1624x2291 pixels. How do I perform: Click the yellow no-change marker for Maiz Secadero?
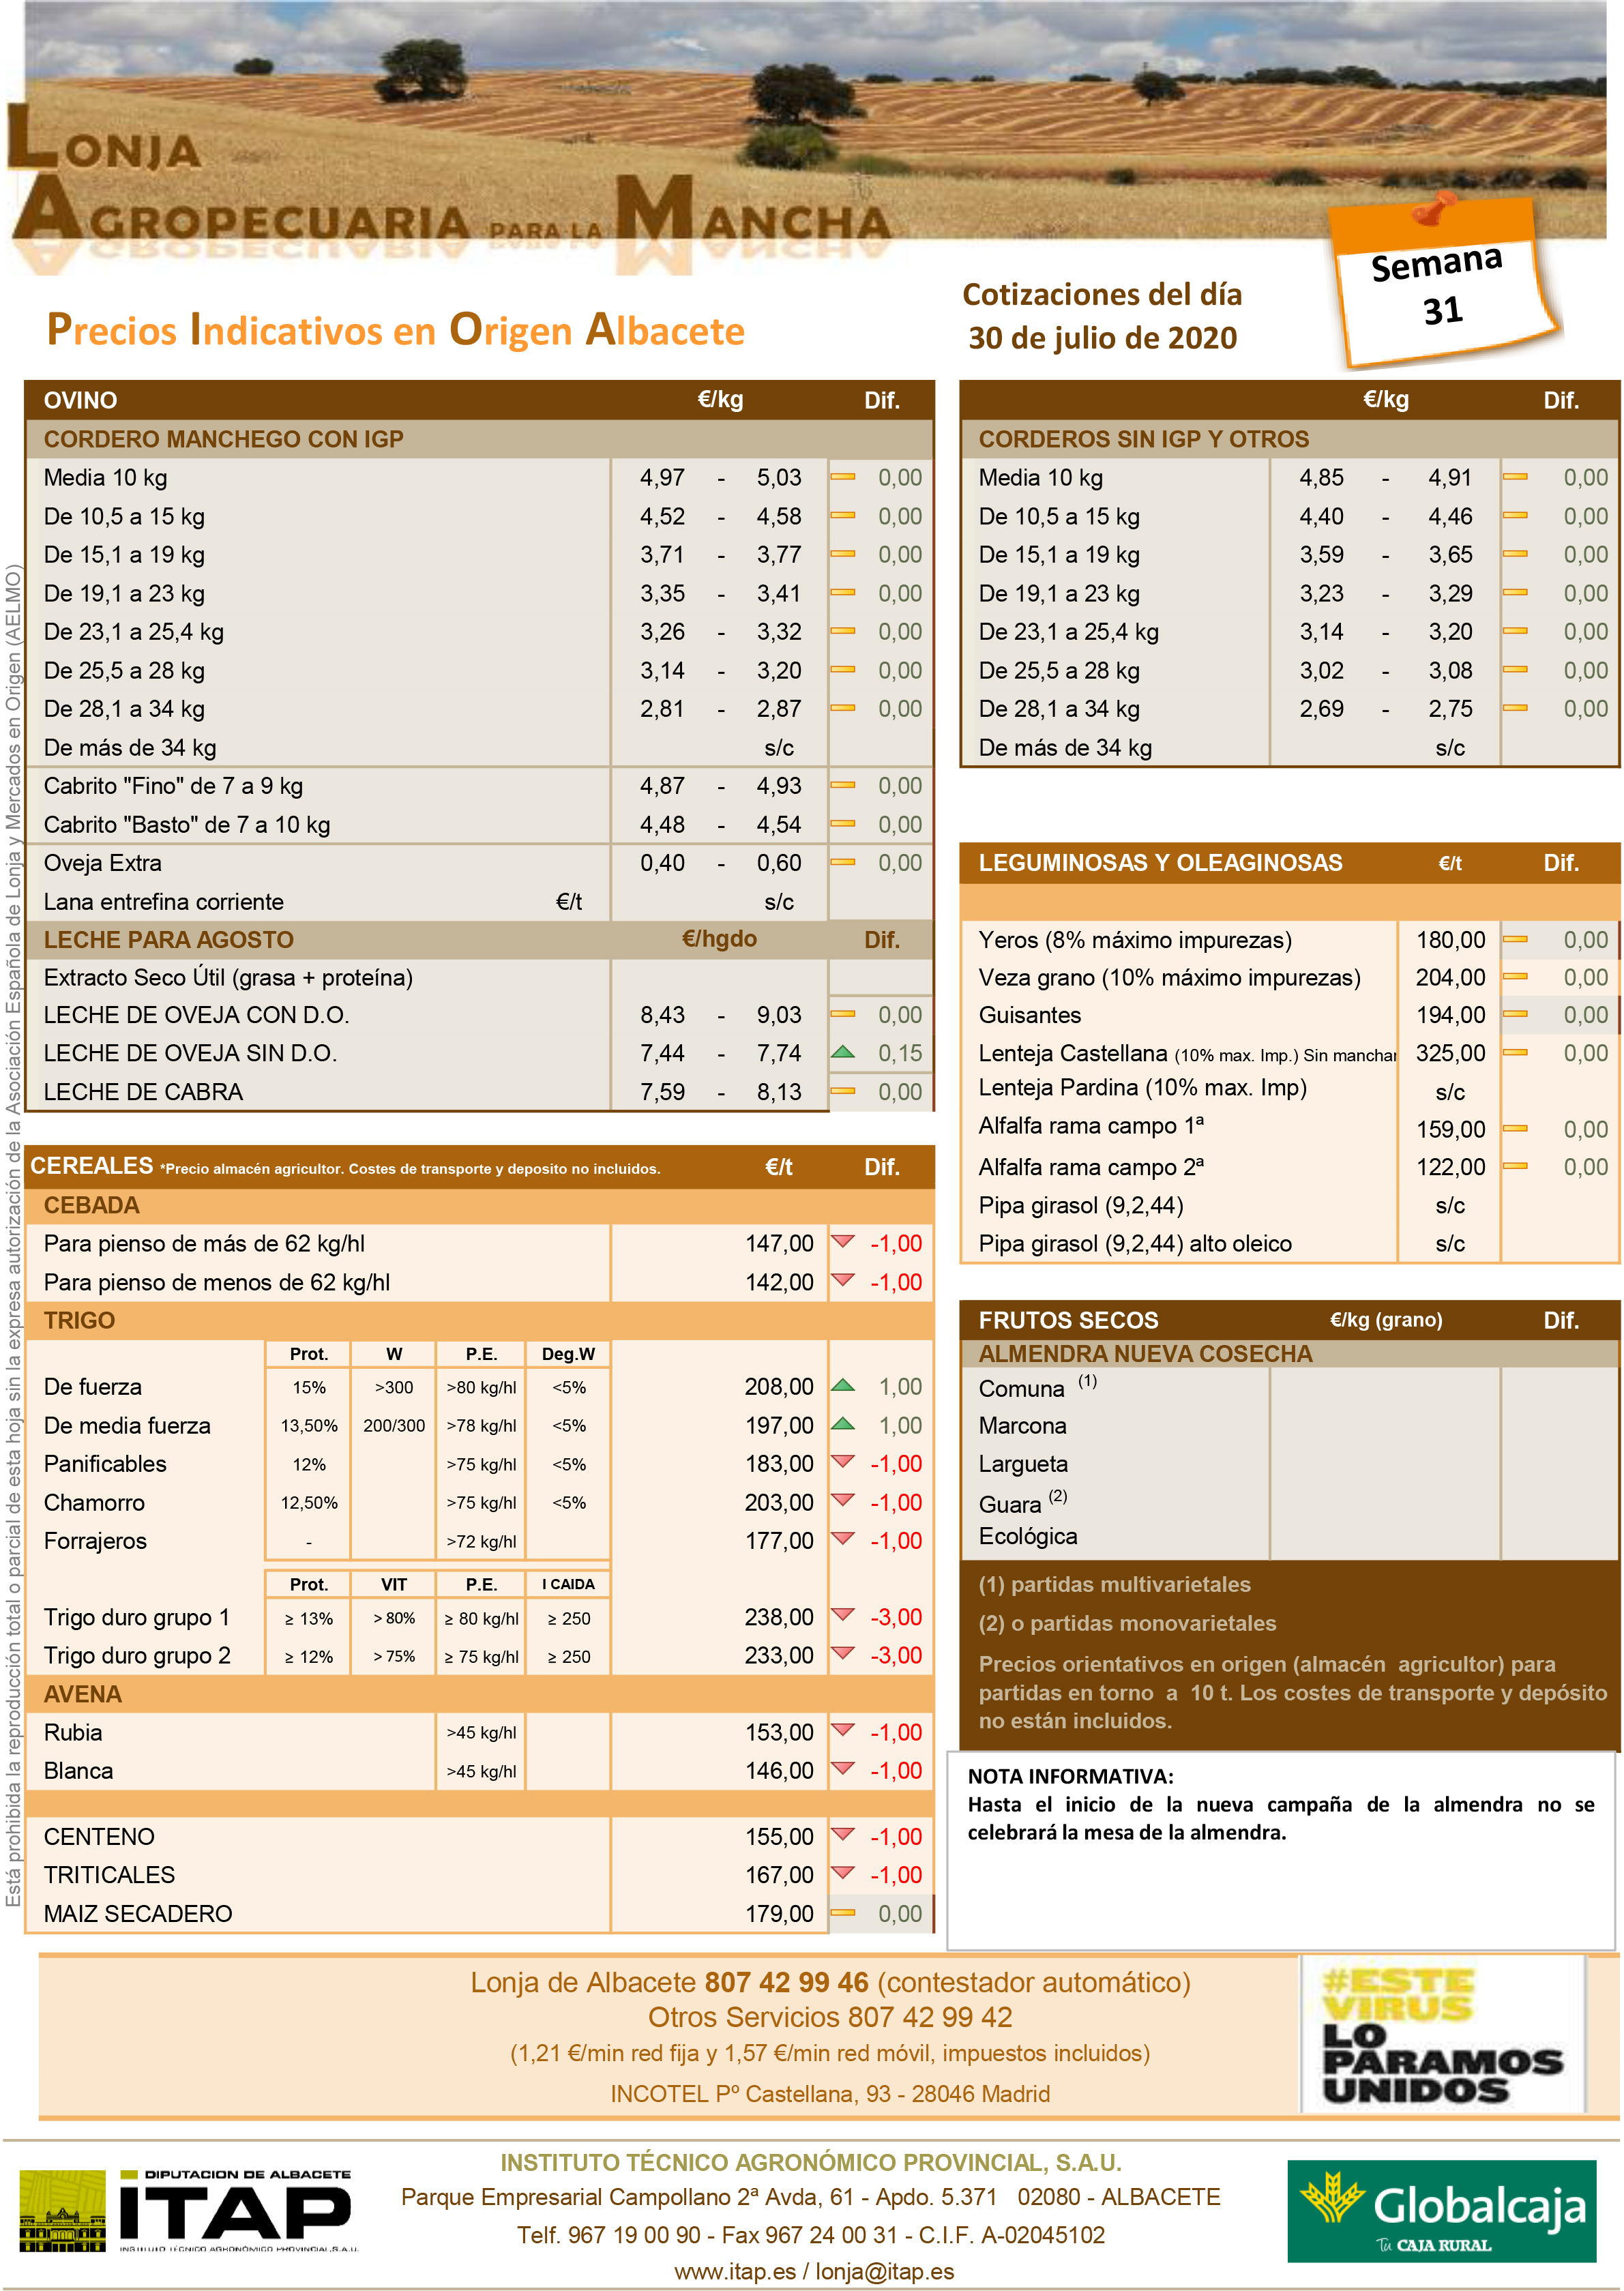coord(843,1912)
